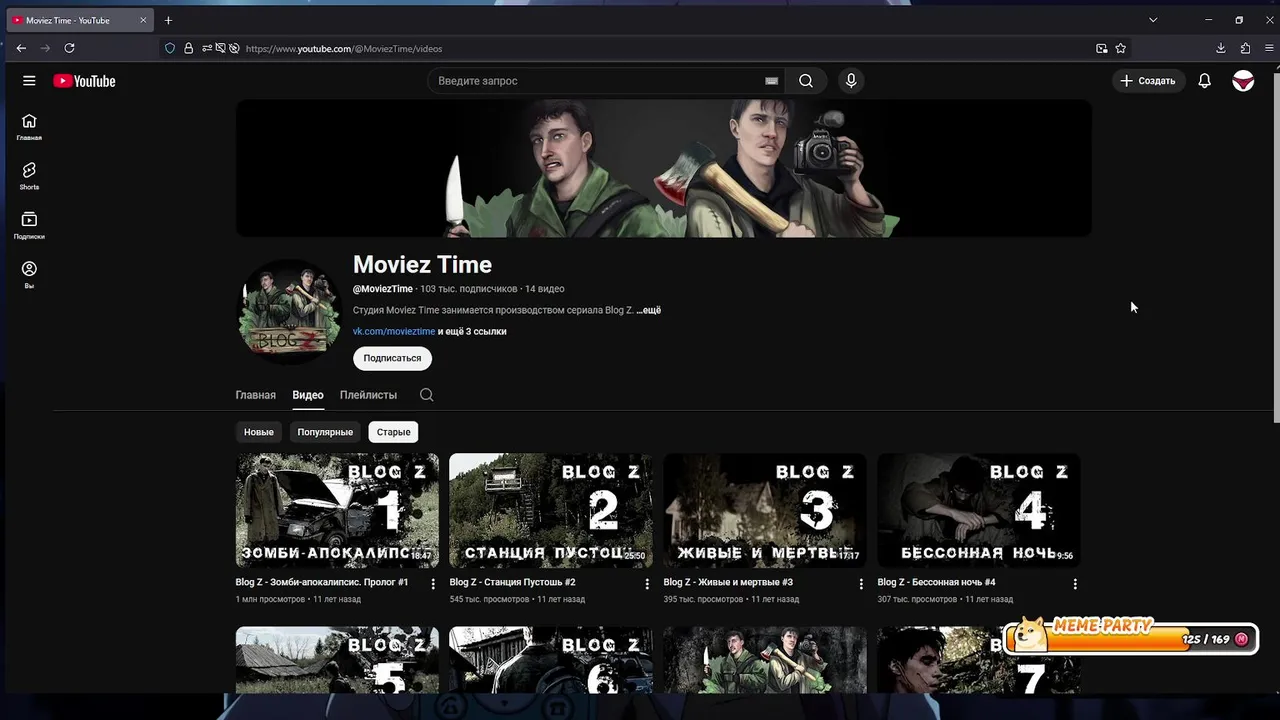1280x720 pixels.
Task: Open the YouTube hamburger guide menu
Action: 29,81
